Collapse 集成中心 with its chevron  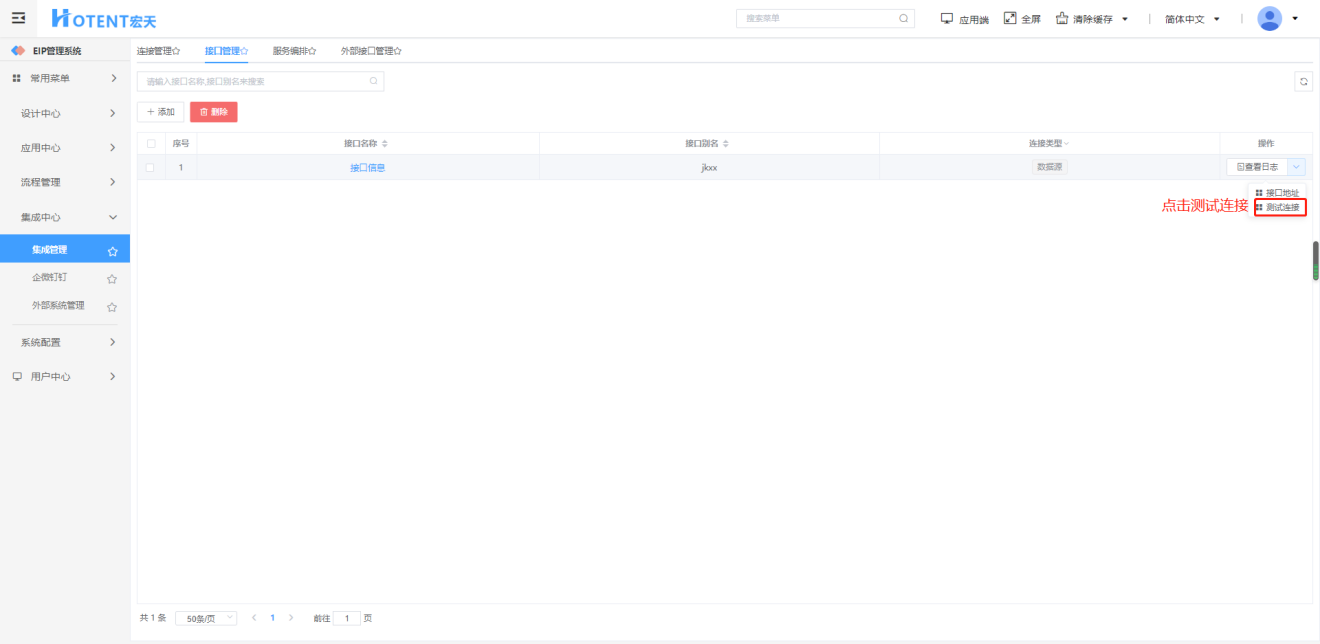click(113, 217)
